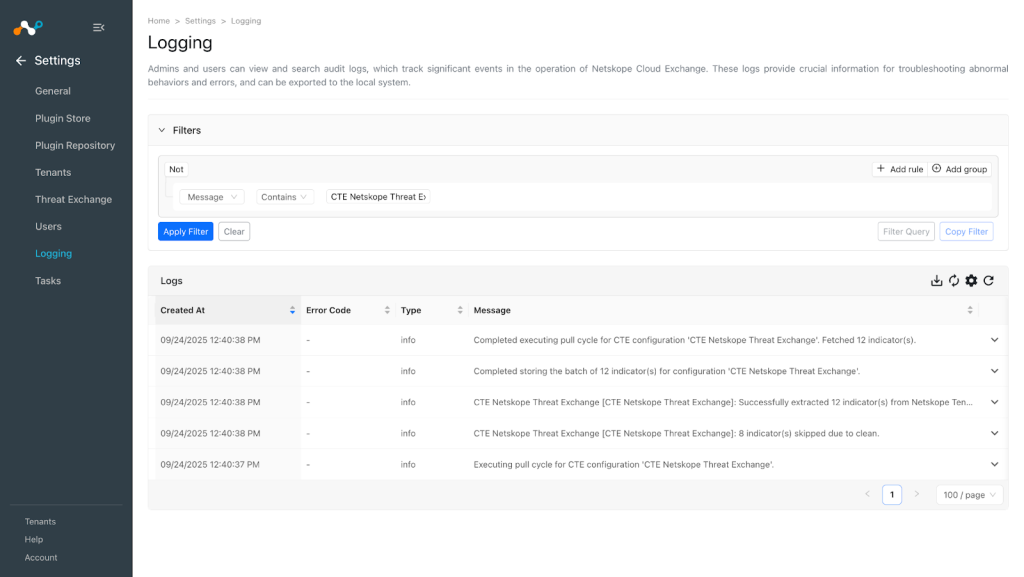Expand the 'Executing pull cycle' log row
This screenshot has height=577, width=1024.
995,465
